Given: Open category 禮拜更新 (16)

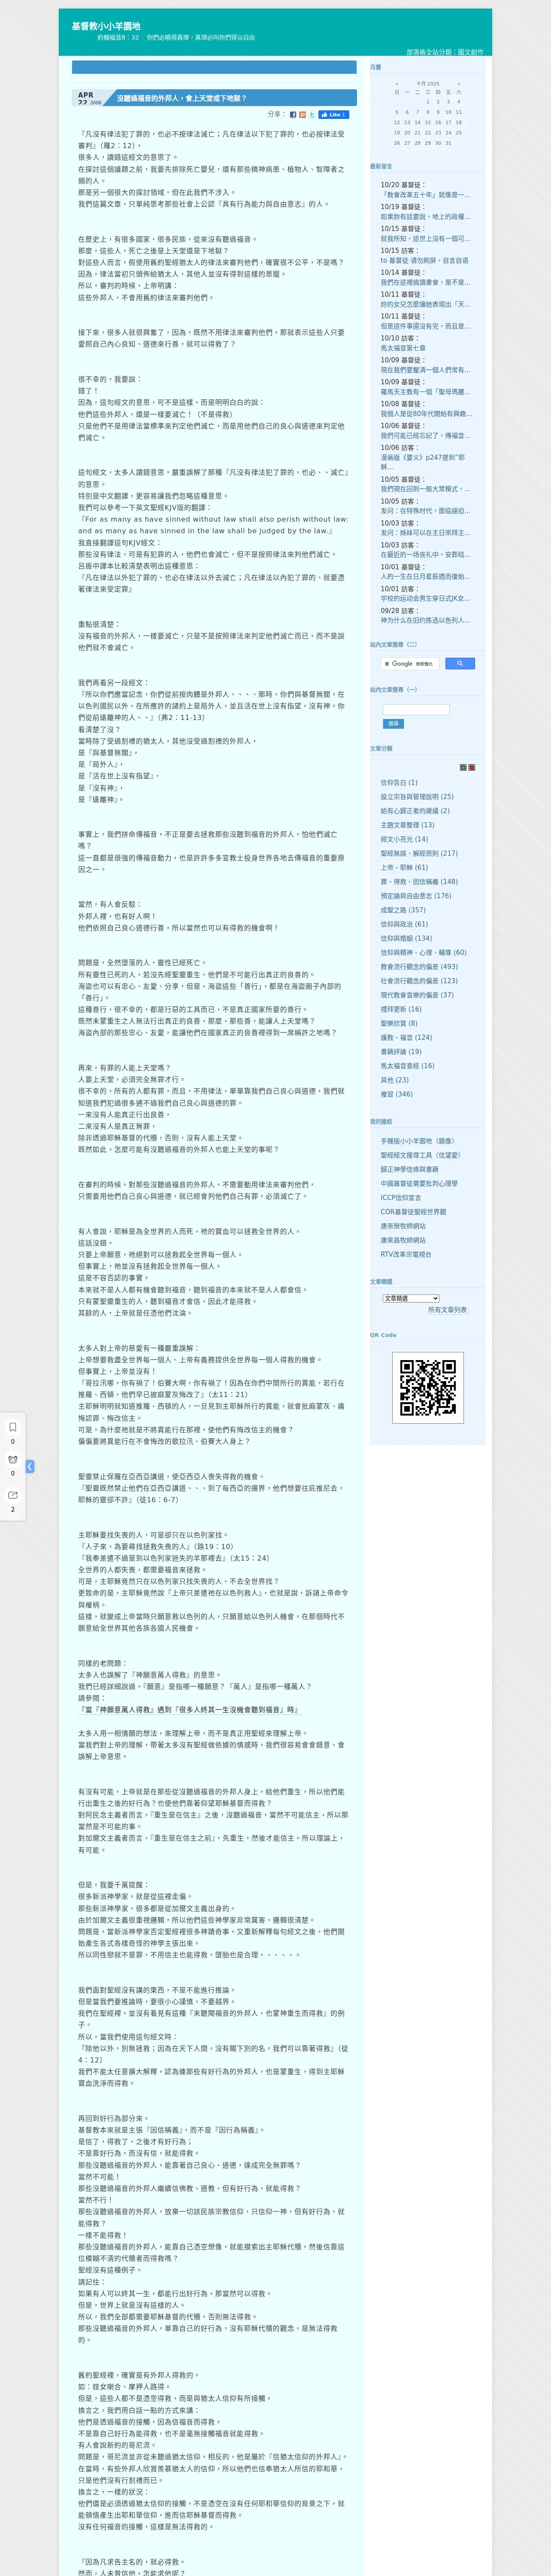Looking at the screenshot, I should click(x=401, y=1009).
